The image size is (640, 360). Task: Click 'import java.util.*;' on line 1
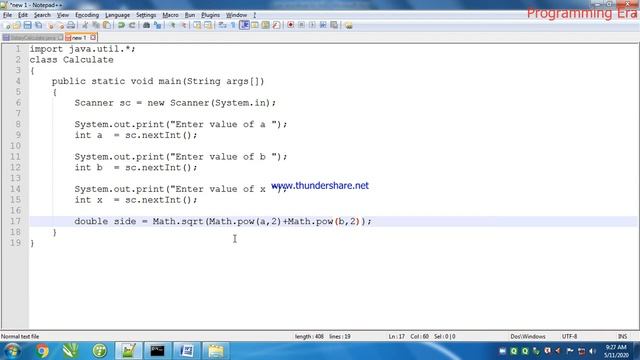click(x=82, y=49)
